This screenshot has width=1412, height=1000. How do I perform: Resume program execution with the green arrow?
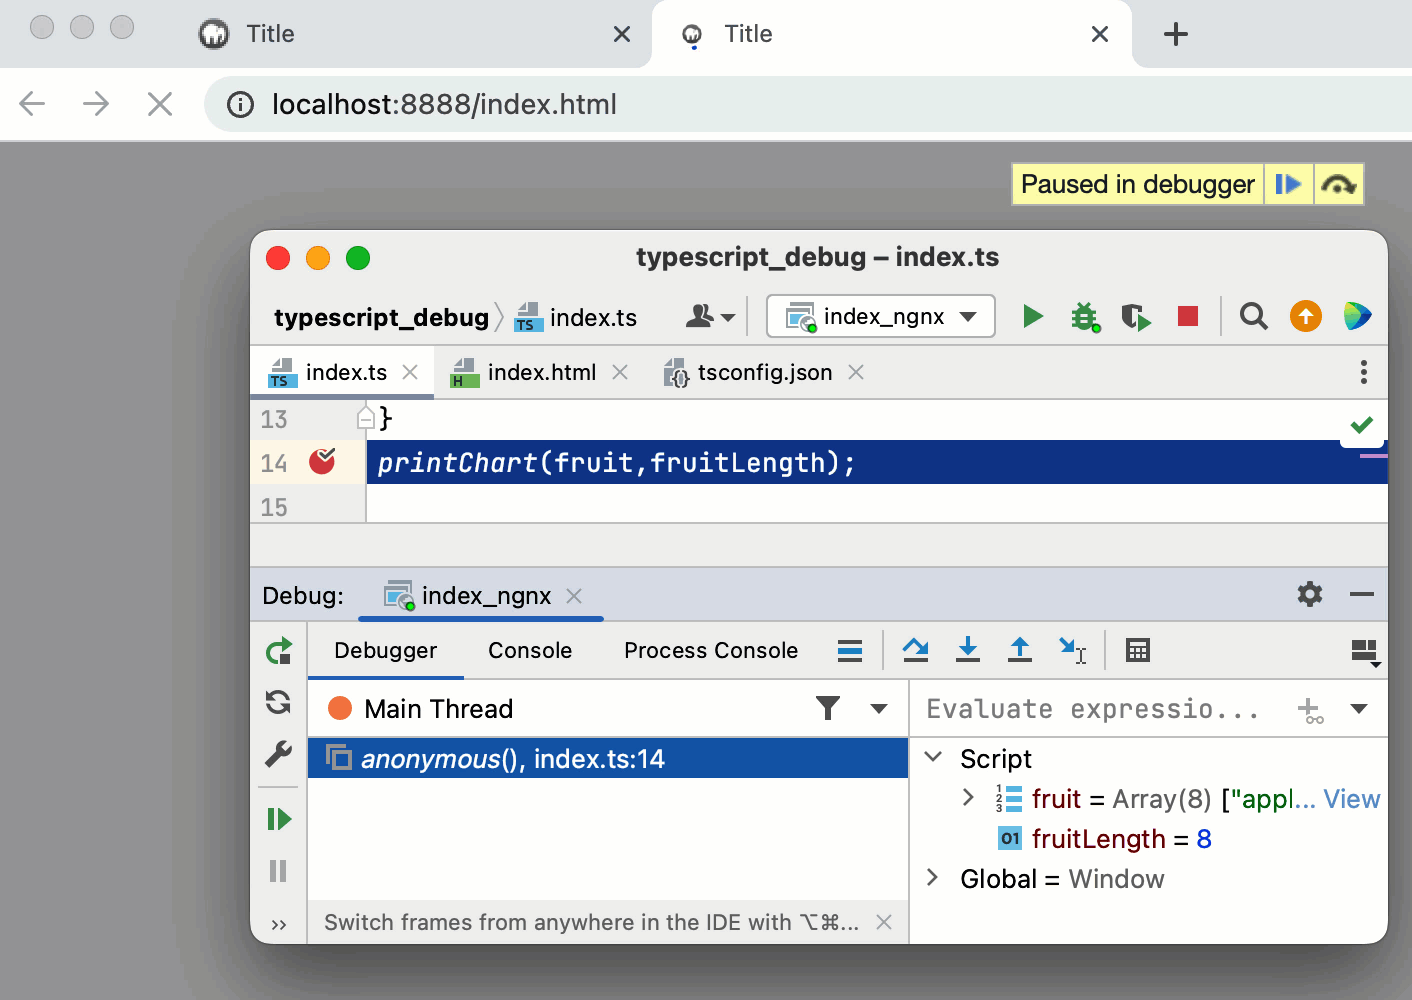coord(278,819)
